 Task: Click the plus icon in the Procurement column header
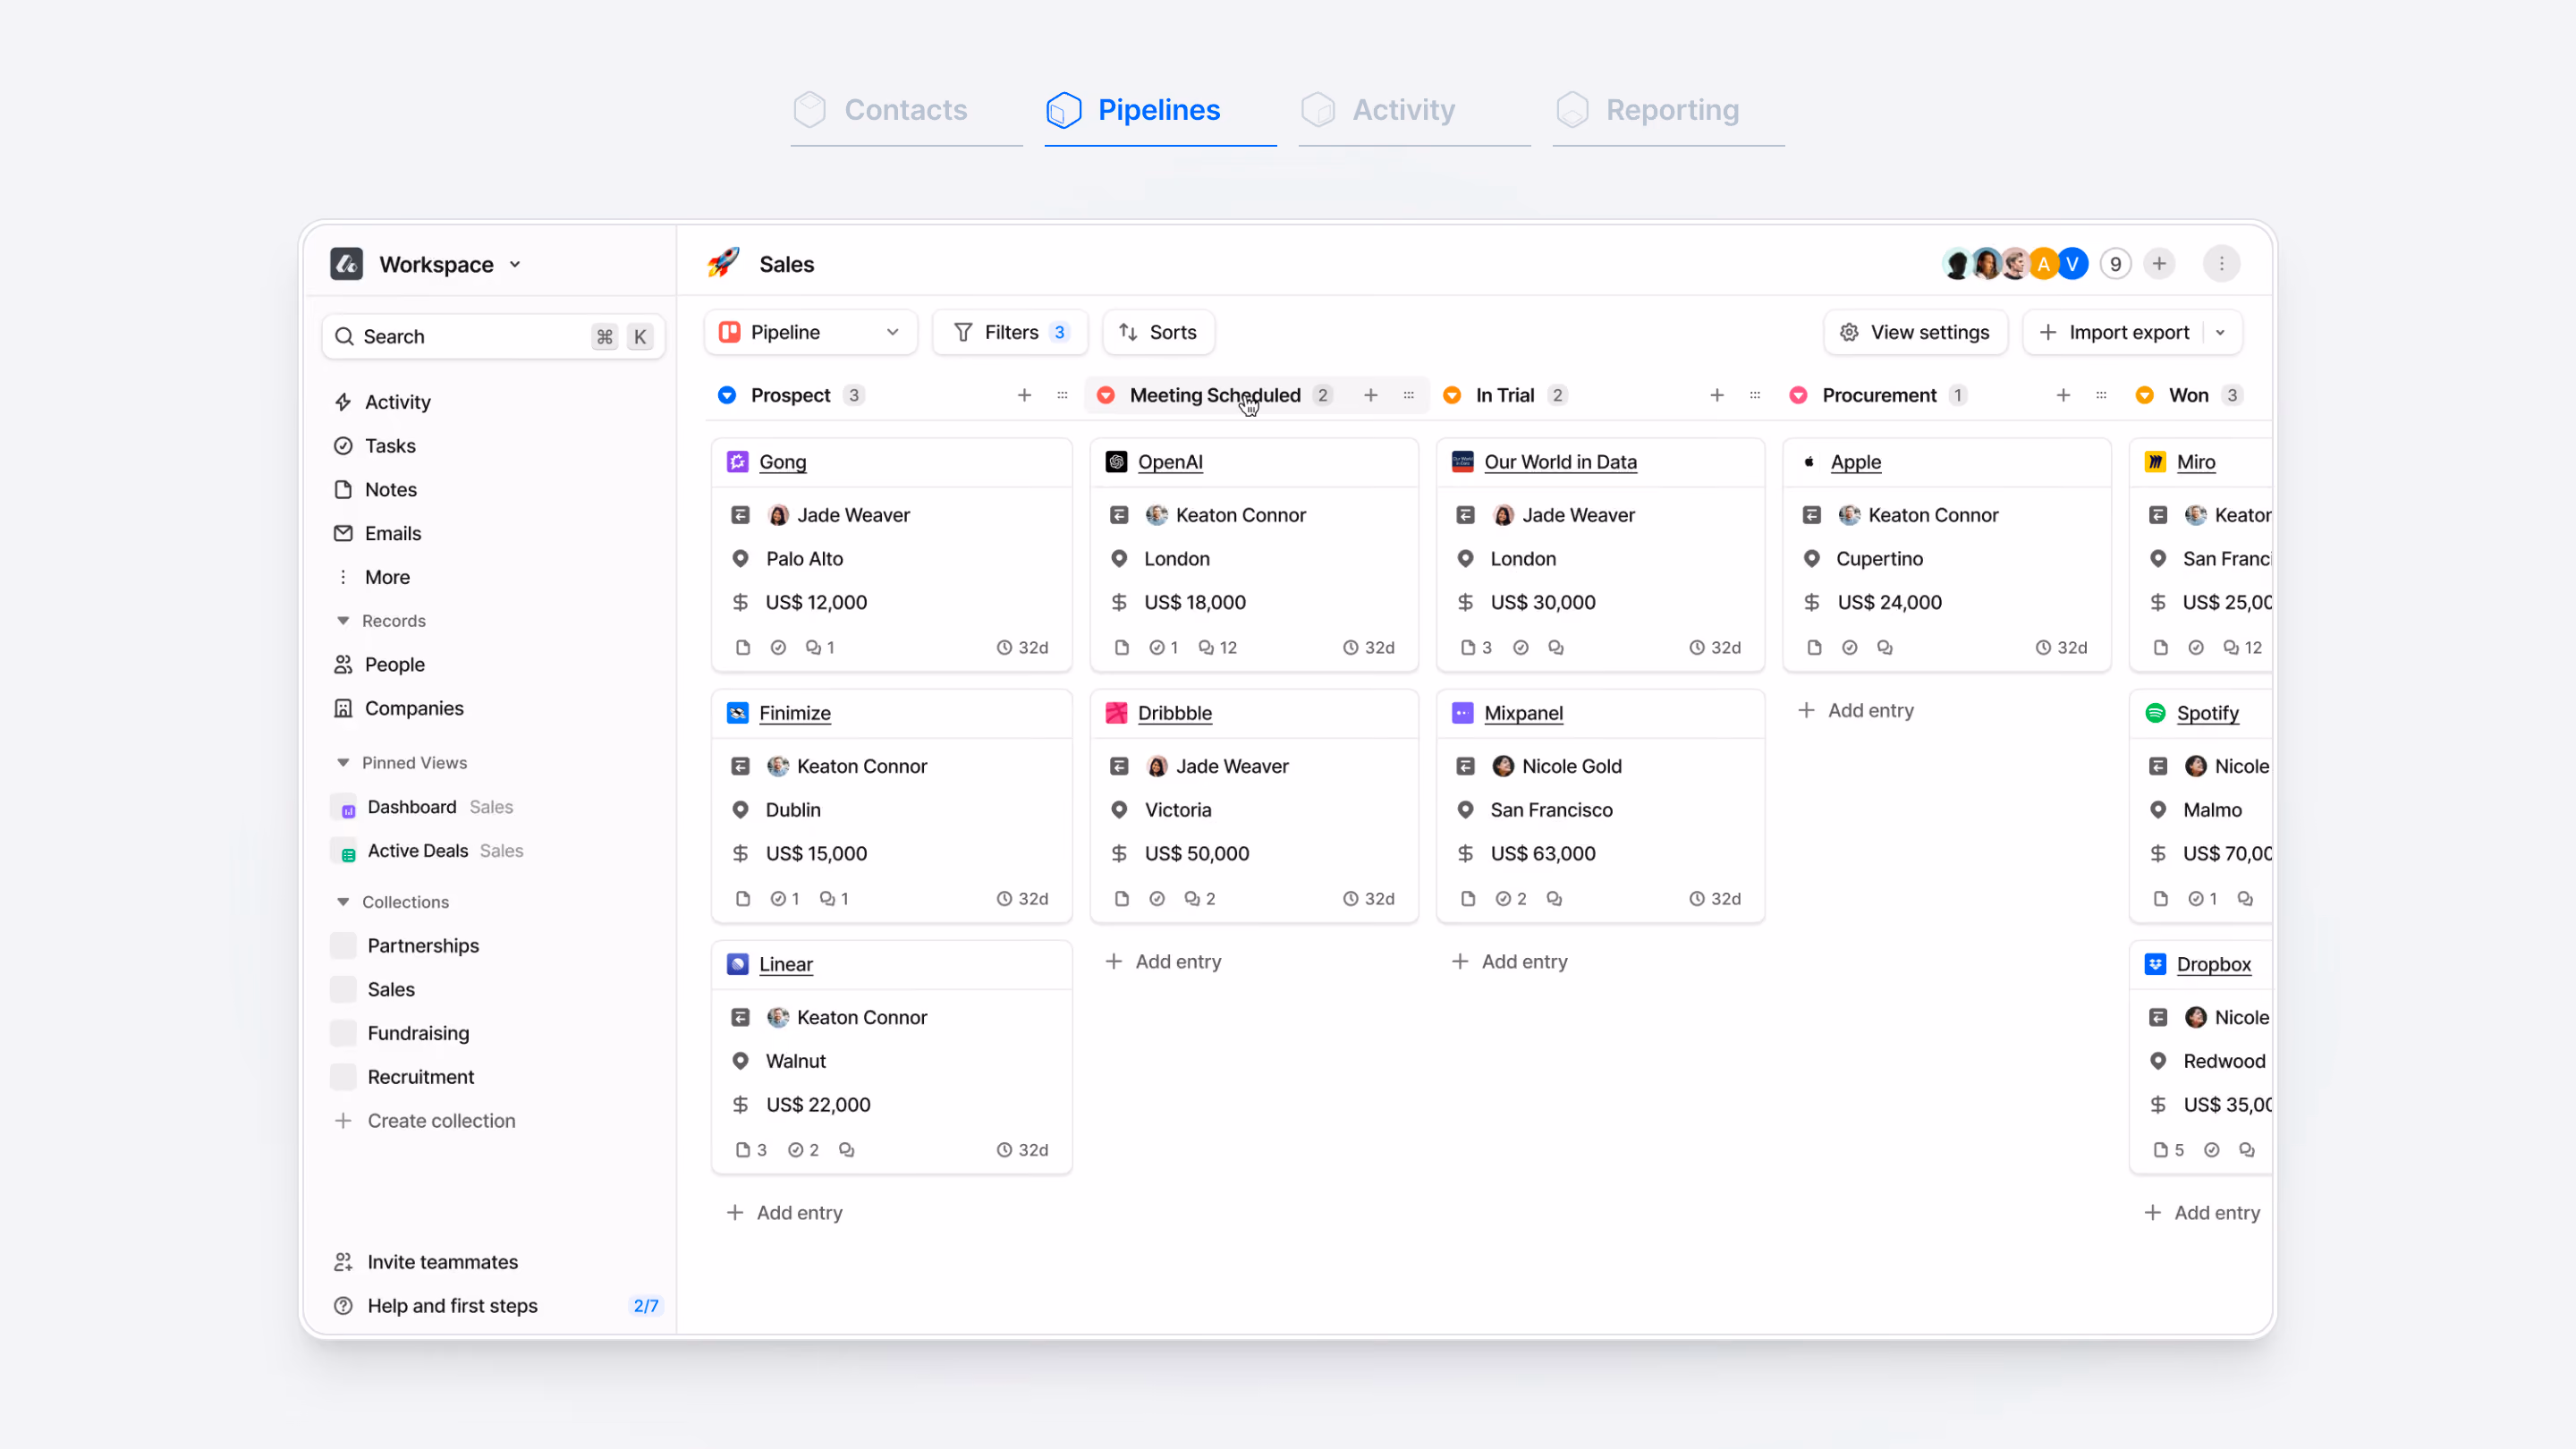[2063, 395]
